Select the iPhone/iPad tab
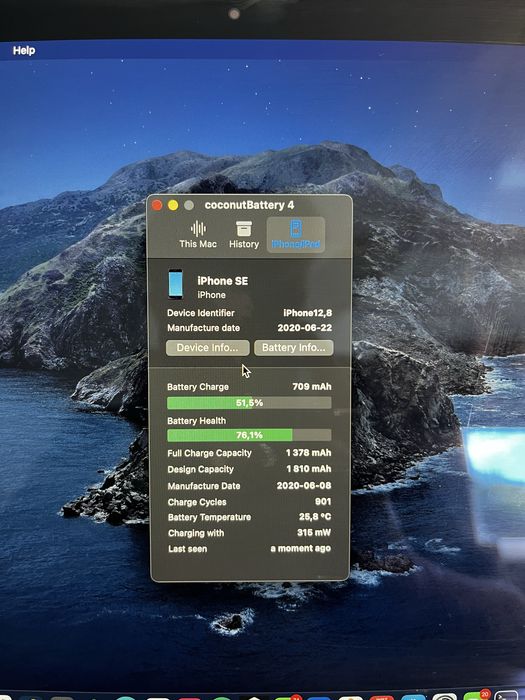Screen dimensions: 525x700 point(296,234)
